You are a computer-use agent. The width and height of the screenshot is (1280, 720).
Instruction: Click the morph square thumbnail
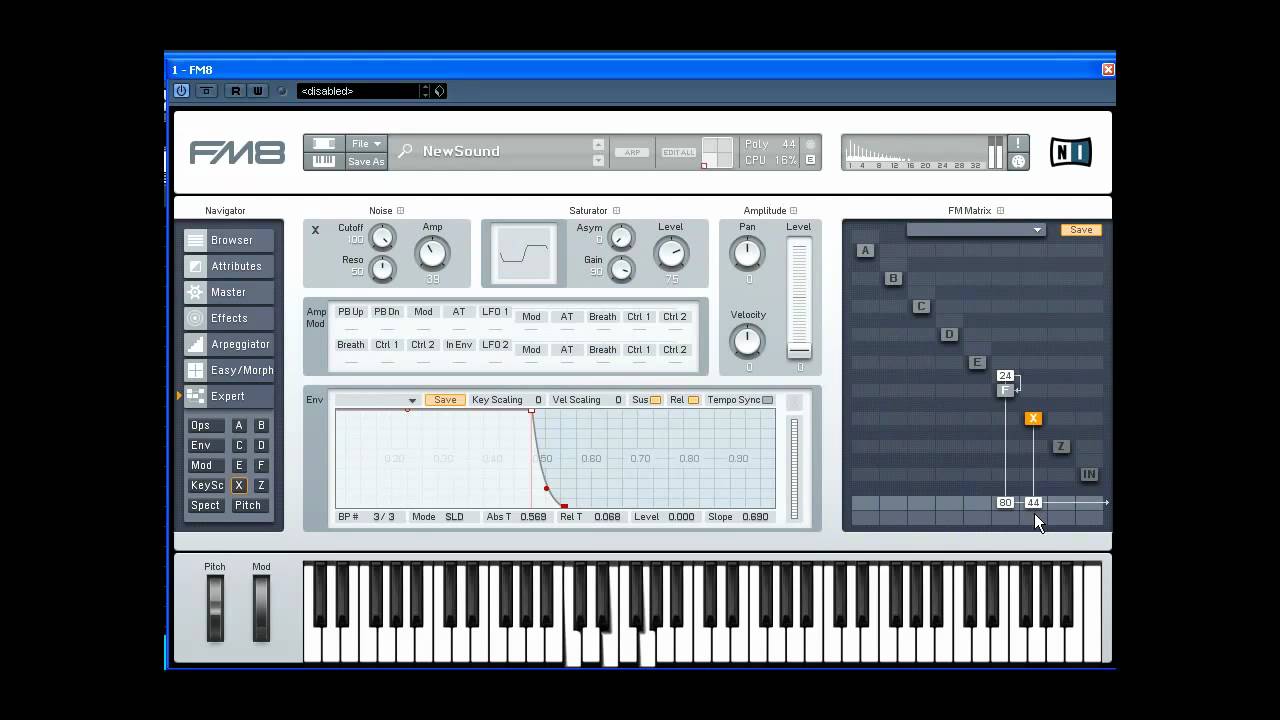(x=717, y=152)
